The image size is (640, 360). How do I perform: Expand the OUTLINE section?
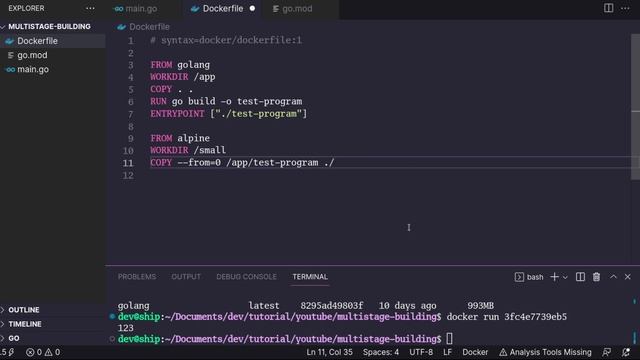(x=24, y=310)
